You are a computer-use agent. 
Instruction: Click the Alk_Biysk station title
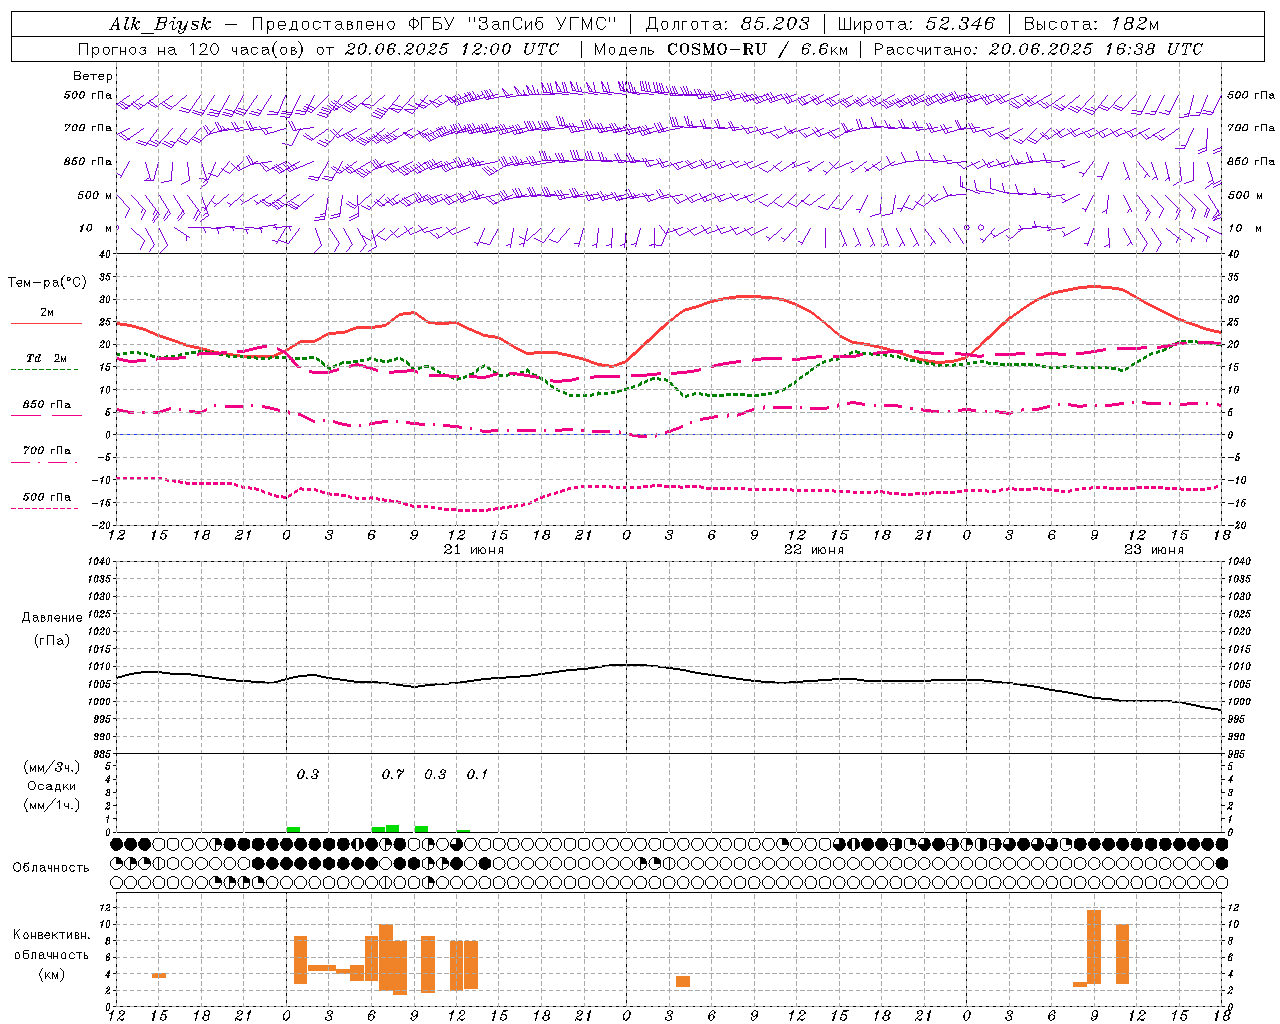coord(161,24)
